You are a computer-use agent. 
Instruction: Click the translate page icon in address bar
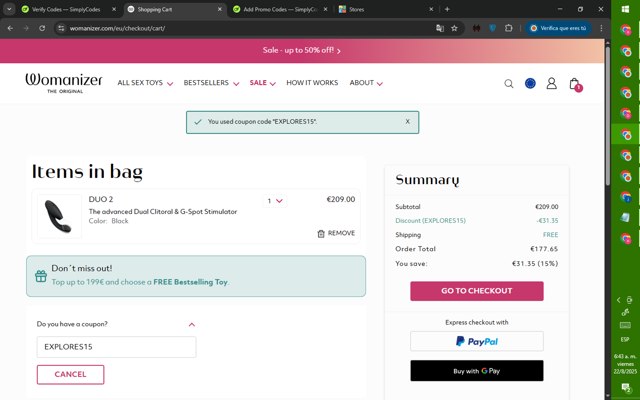tap(440, 28)
